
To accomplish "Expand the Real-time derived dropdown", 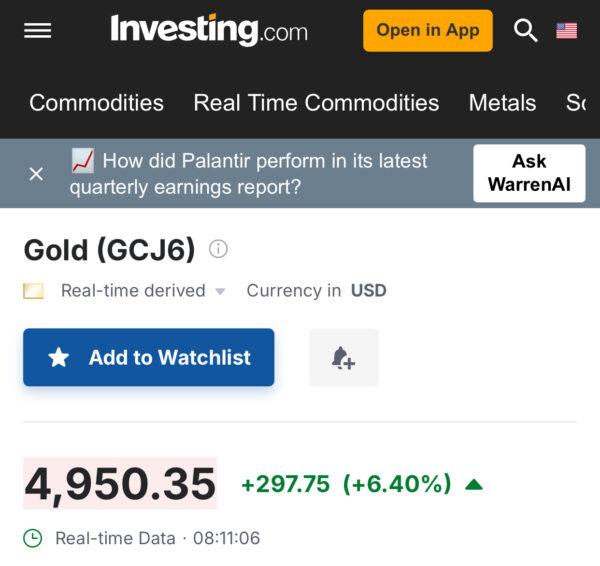I will (x=221, y=292).
